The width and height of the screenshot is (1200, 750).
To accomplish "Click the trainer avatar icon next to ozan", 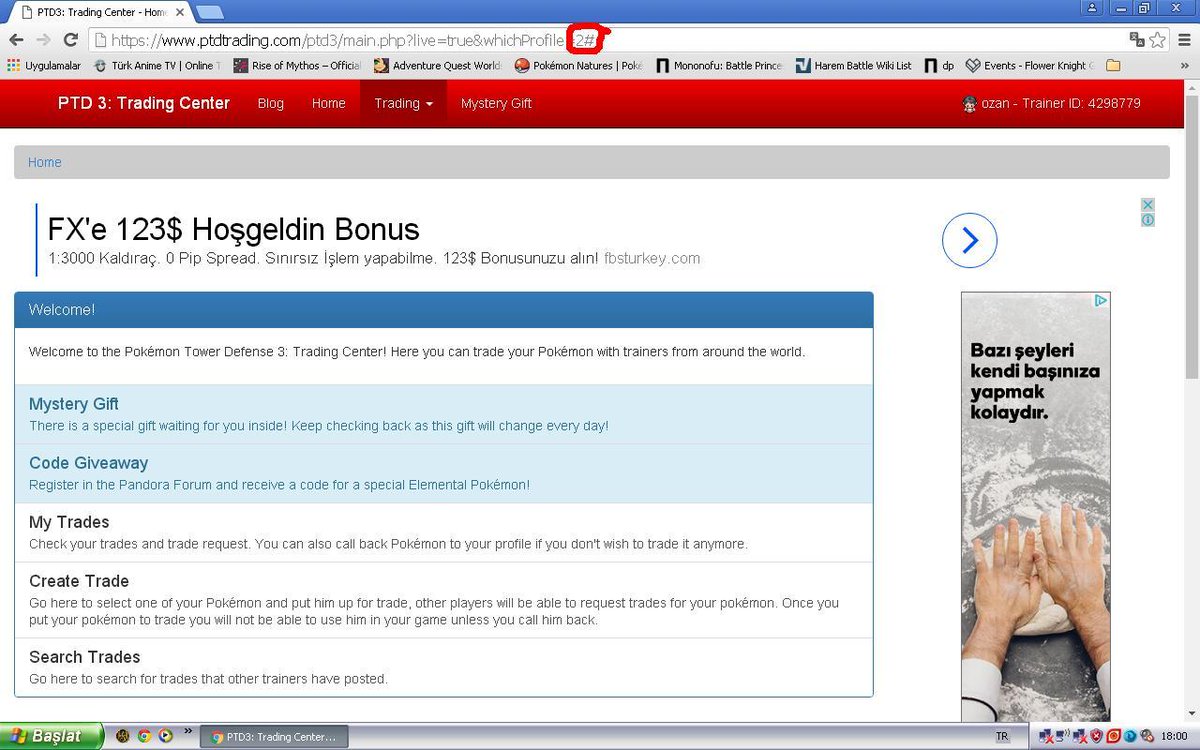I will point(969,104).
